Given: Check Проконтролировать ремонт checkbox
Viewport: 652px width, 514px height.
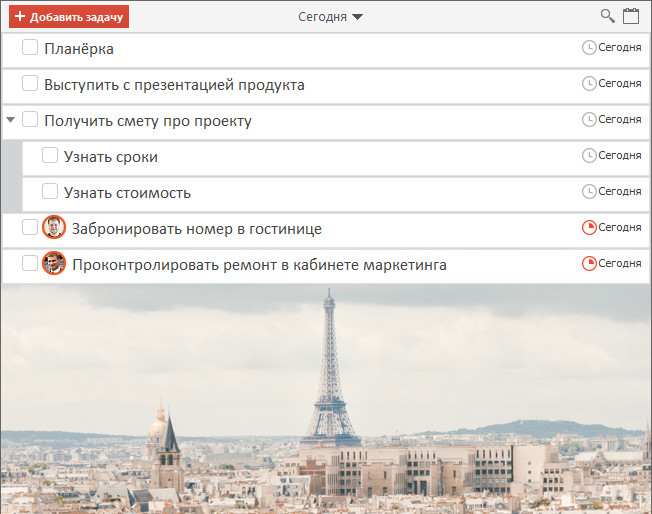Looking at the screenshot, I should pos(30,263).
